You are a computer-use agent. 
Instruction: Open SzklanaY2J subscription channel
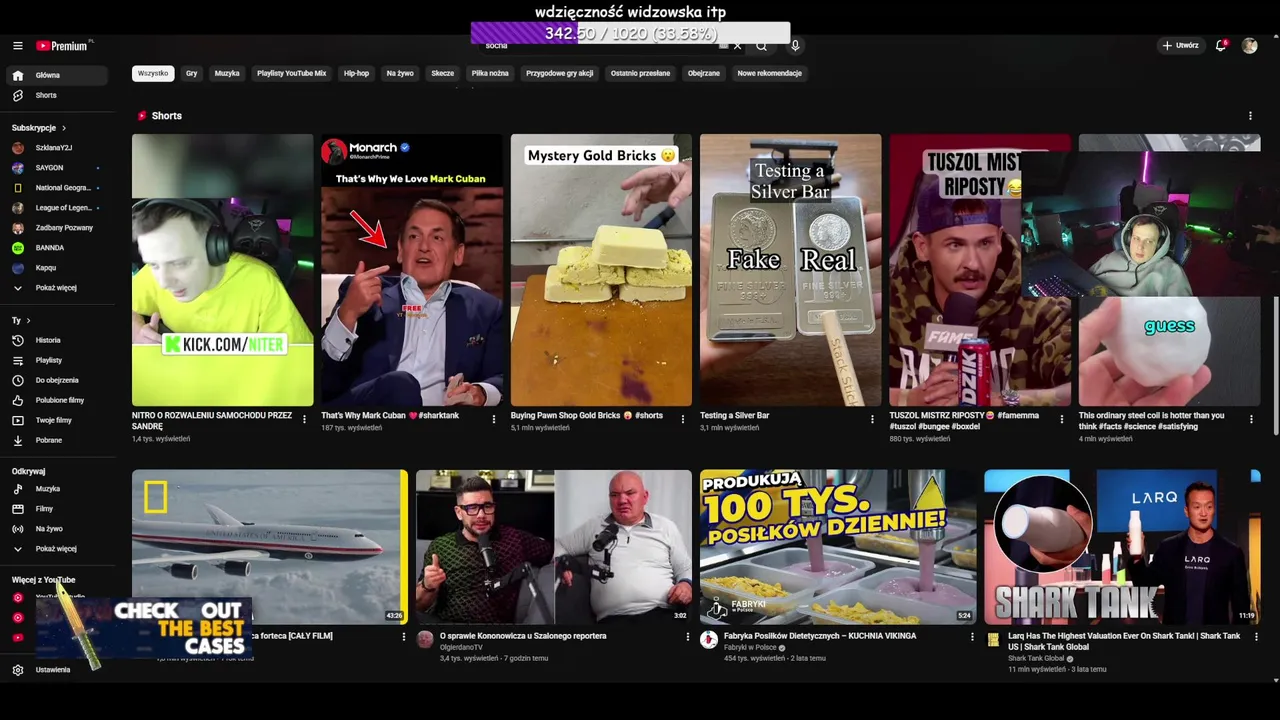click(x=57, y=148)
